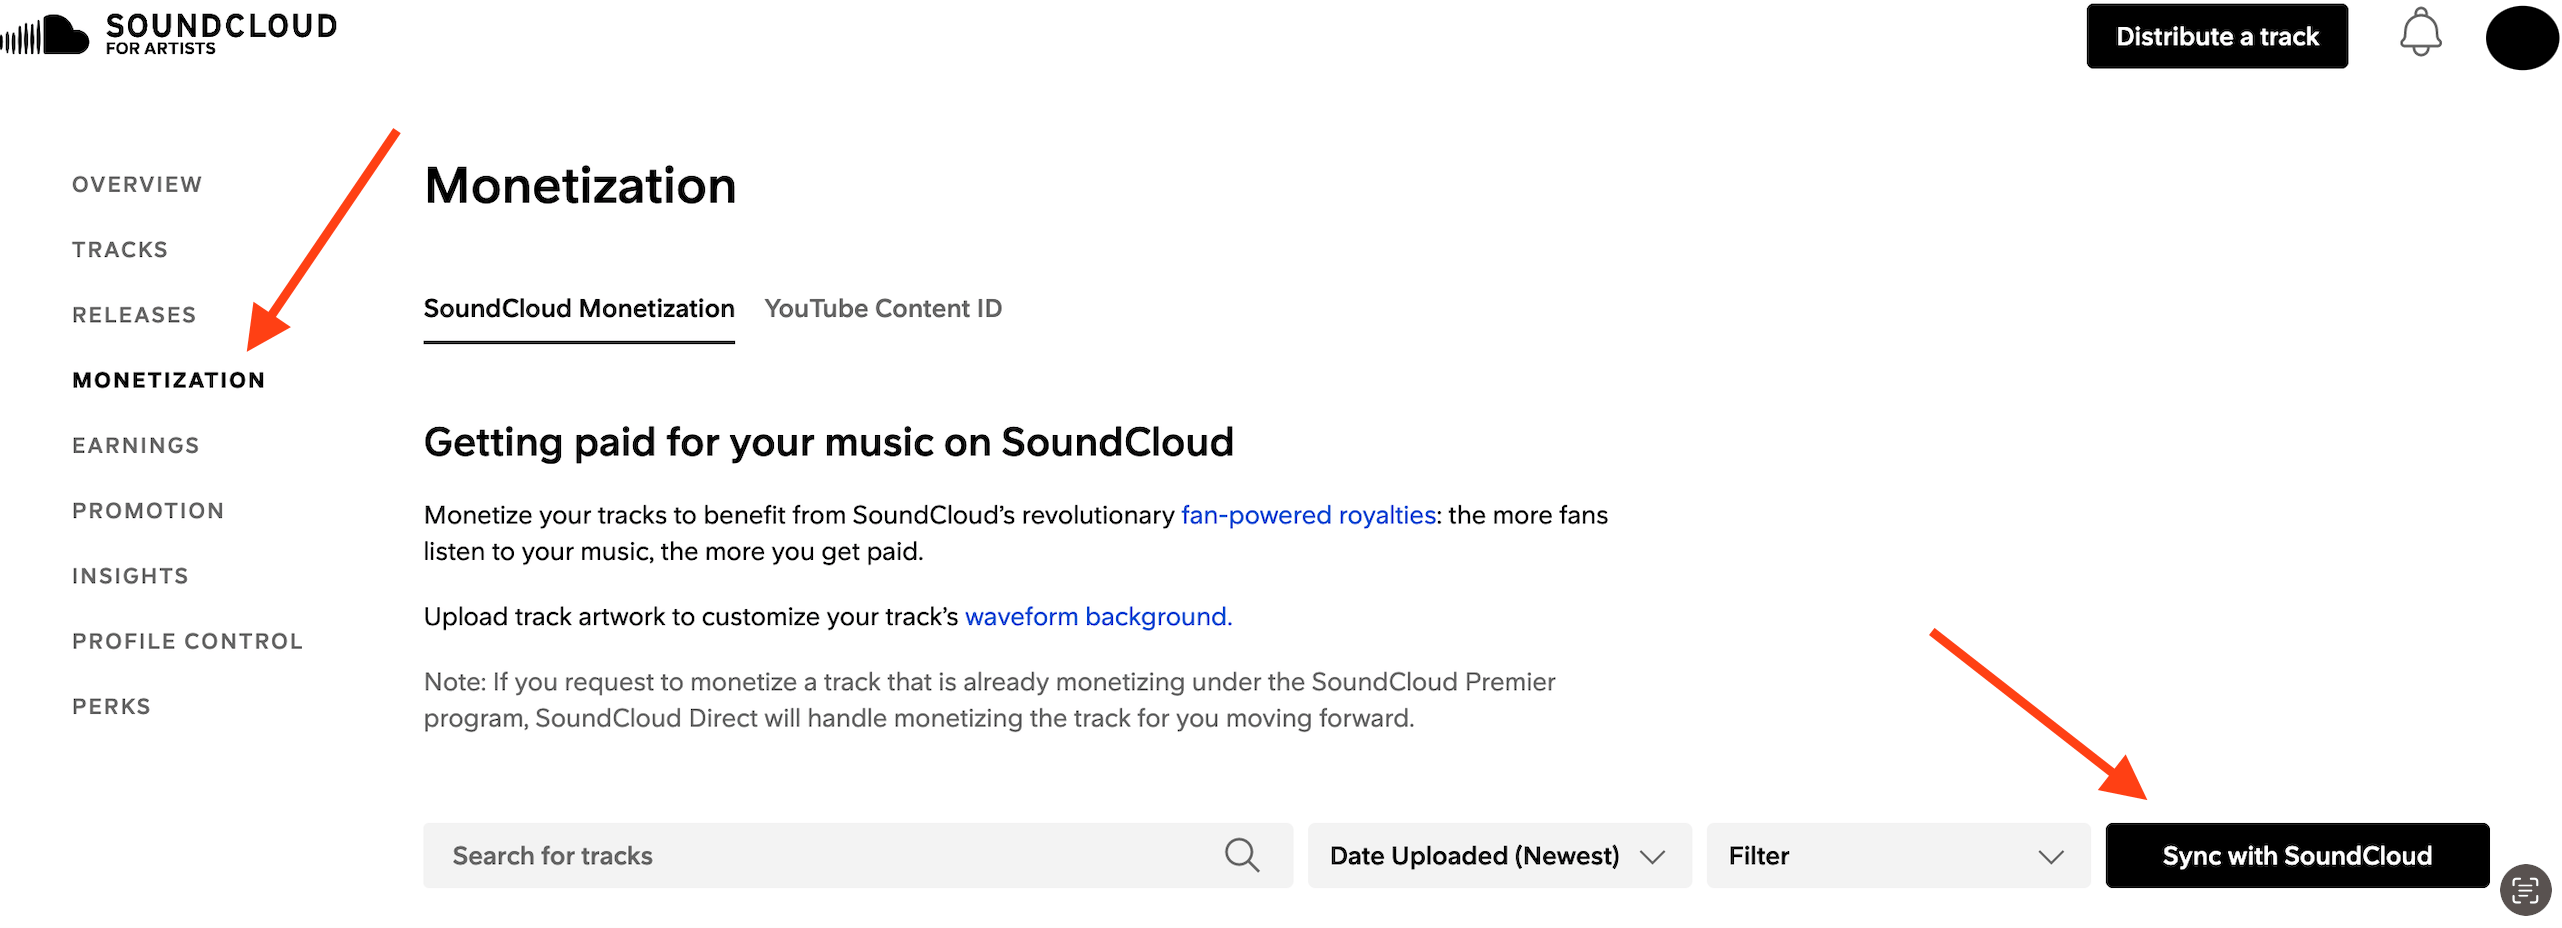Image resolution: width=2562 pixels, height=928 pixels.
Task: Navigate to Overview in the sidebar
Action: click(x=136, y=184)
